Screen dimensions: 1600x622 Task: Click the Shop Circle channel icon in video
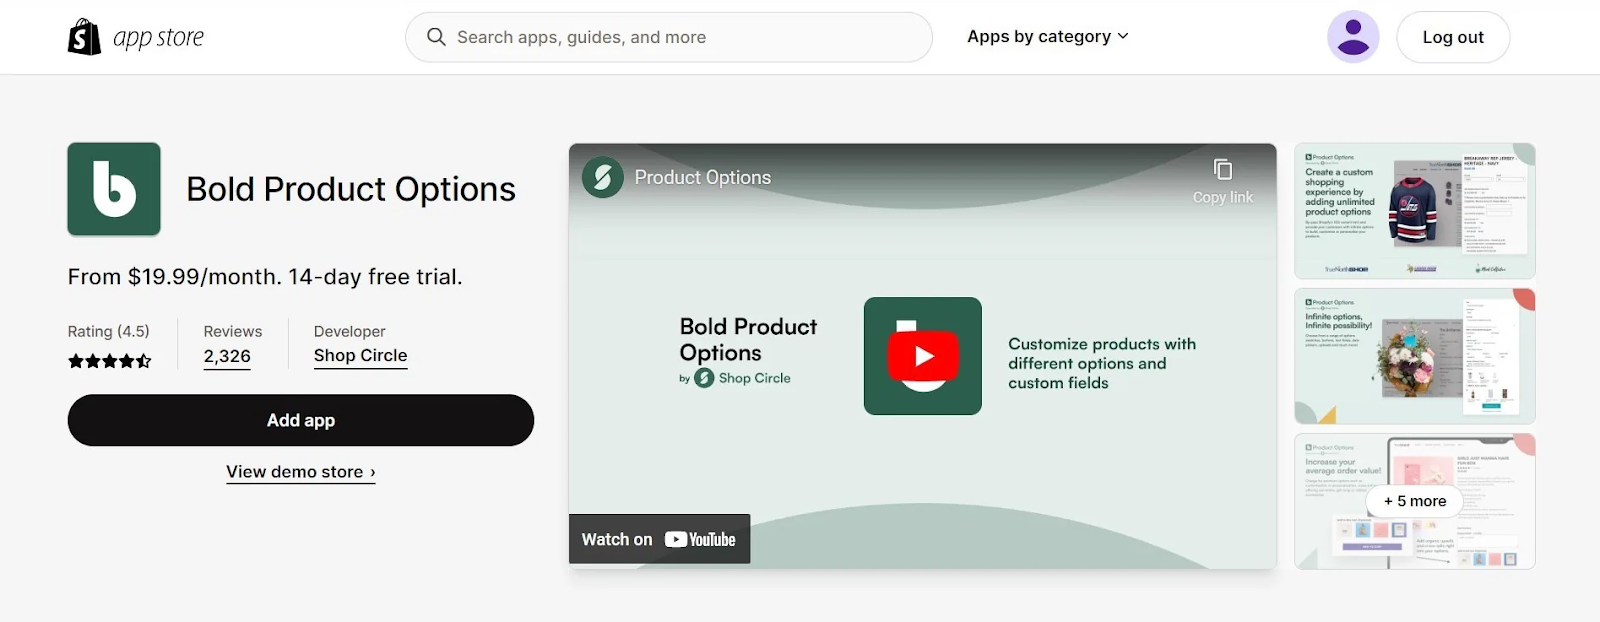click(603, 177)
